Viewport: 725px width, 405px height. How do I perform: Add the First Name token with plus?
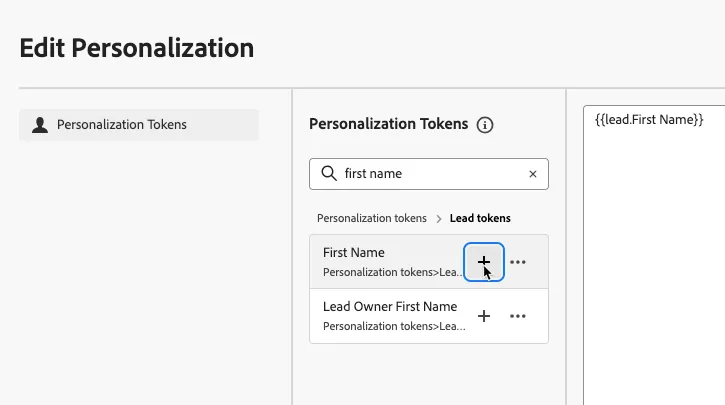(x=484, y=262)
